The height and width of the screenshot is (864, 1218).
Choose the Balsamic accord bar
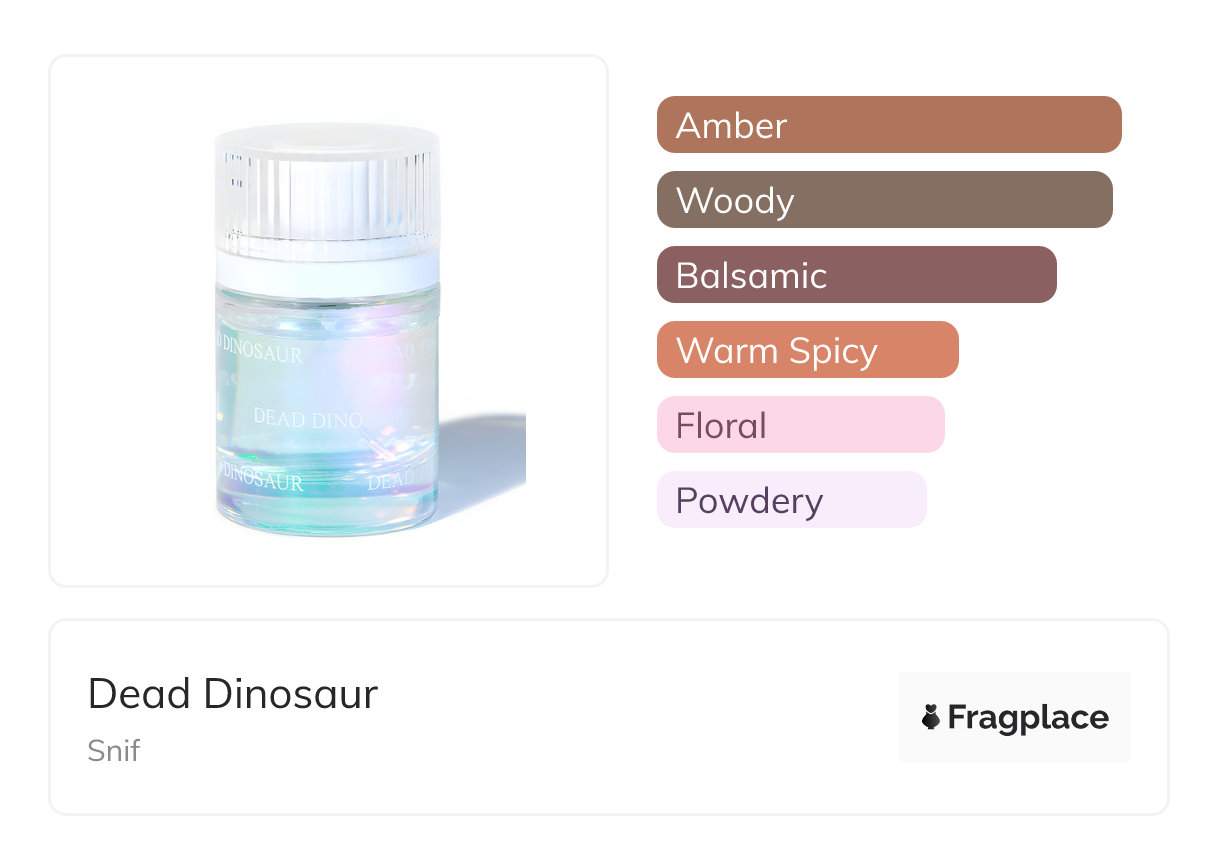[856, 275]
